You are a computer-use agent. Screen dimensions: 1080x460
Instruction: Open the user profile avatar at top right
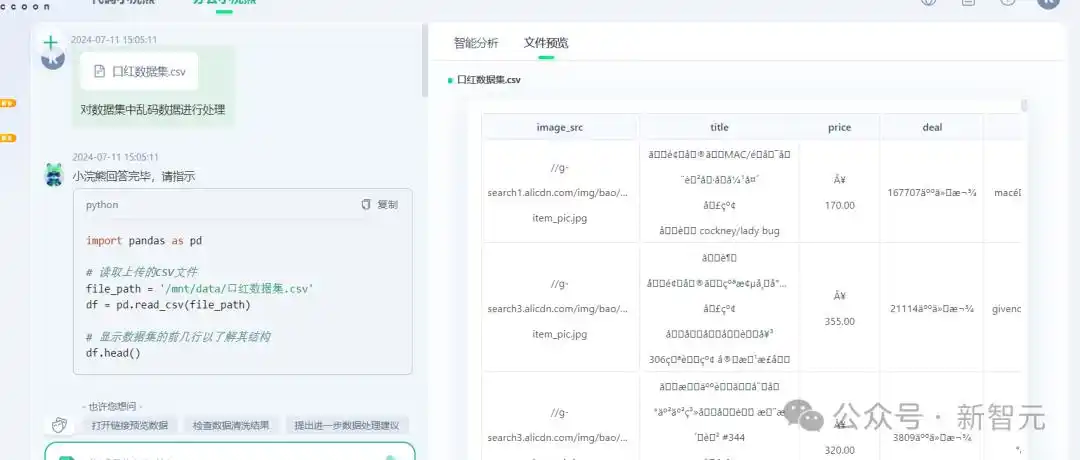1047,3
